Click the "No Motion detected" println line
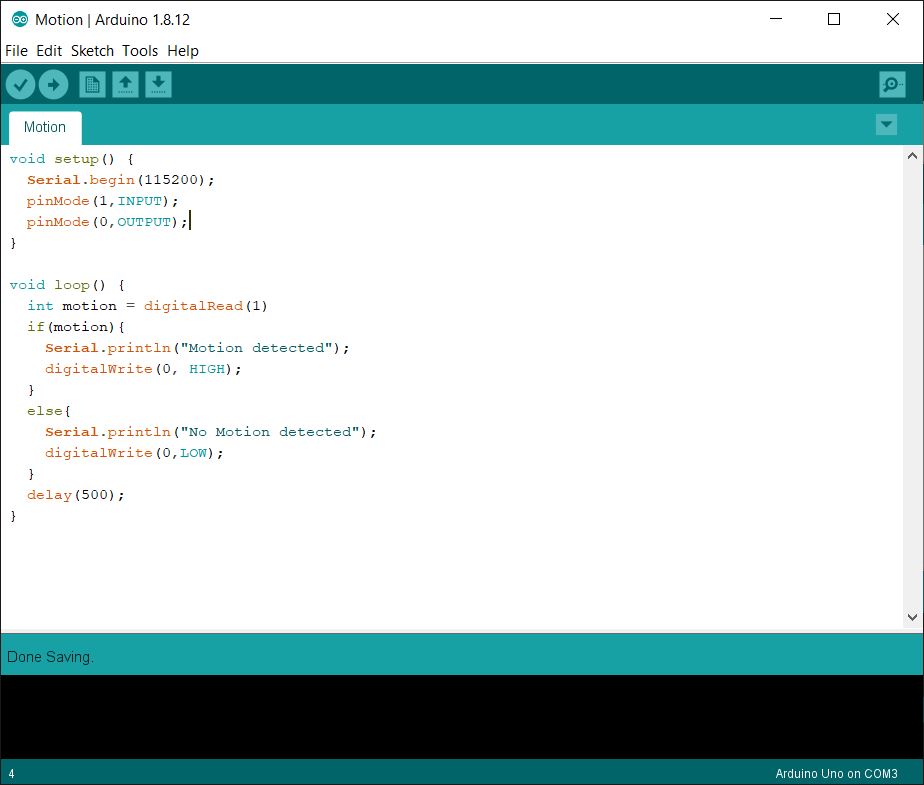 (211, 432)
